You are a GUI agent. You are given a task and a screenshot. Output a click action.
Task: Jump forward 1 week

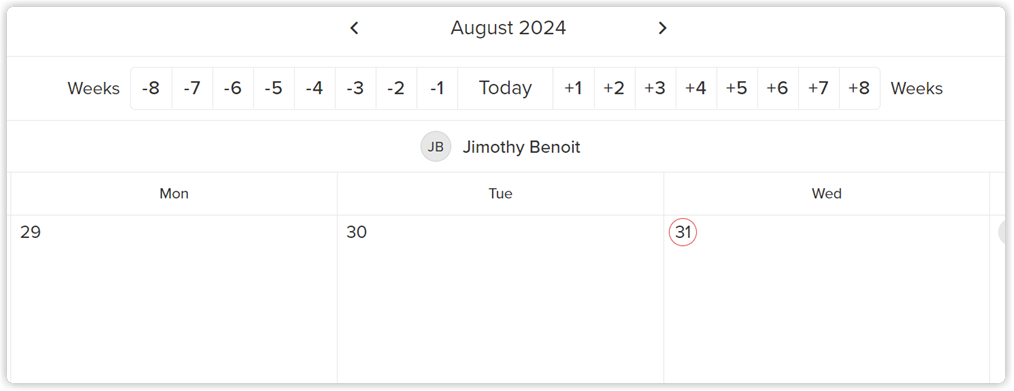tap(574, 89)
